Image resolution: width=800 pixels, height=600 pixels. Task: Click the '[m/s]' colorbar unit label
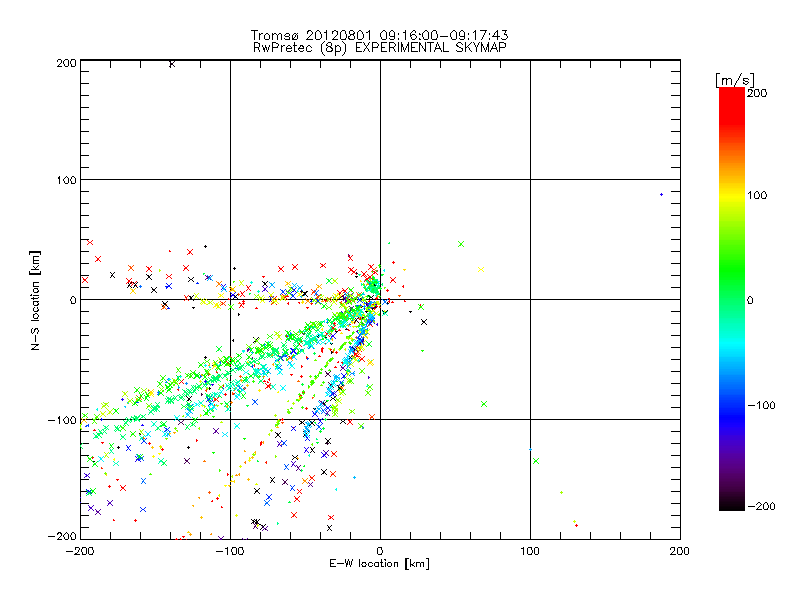pyautogui.click(x=735, y=80)
